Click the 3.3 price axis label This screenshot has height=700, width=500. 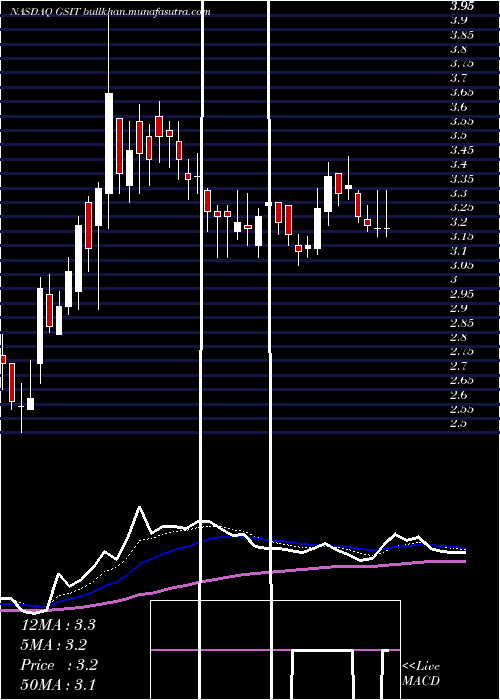point(459,193)
